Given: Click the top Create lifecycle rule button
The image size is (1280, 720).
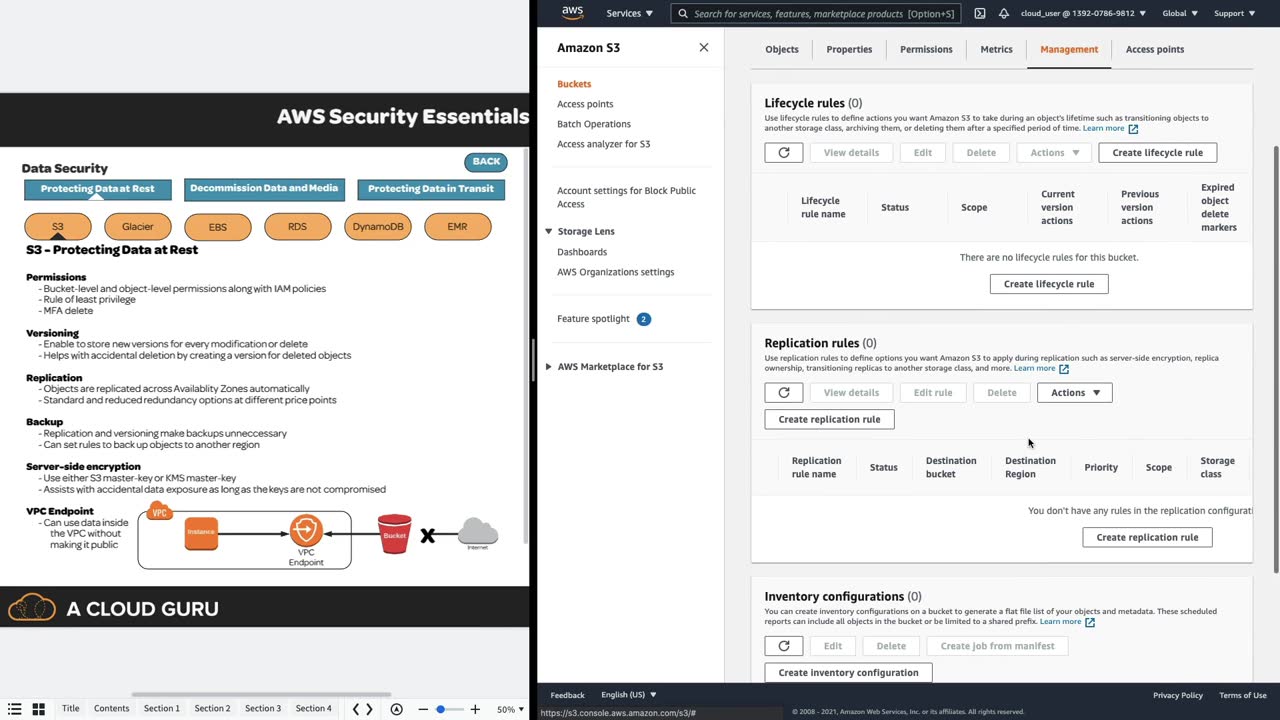Looking at the screenshot, I should (1158, 152).
